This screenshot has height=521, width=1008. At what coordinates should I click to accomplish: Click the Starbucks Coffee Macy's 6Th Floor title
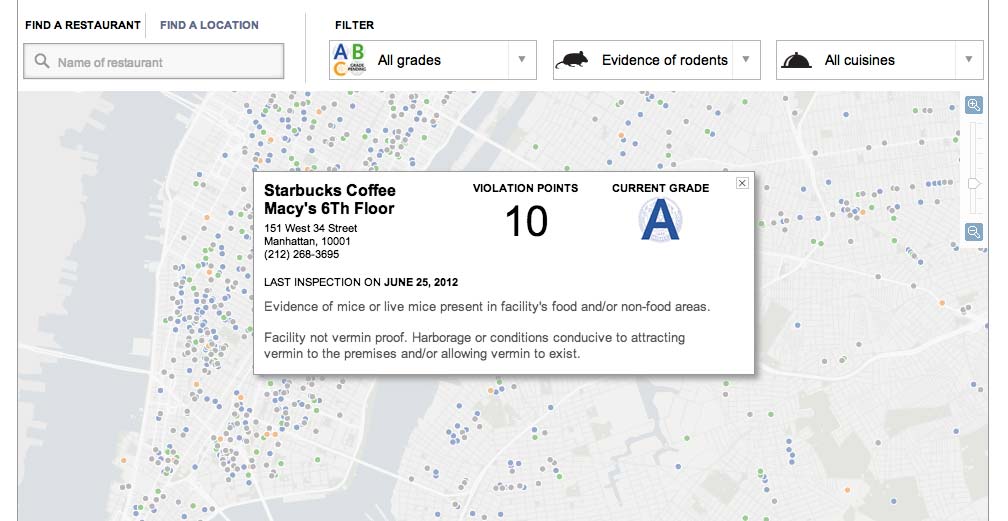coord(330,199)
